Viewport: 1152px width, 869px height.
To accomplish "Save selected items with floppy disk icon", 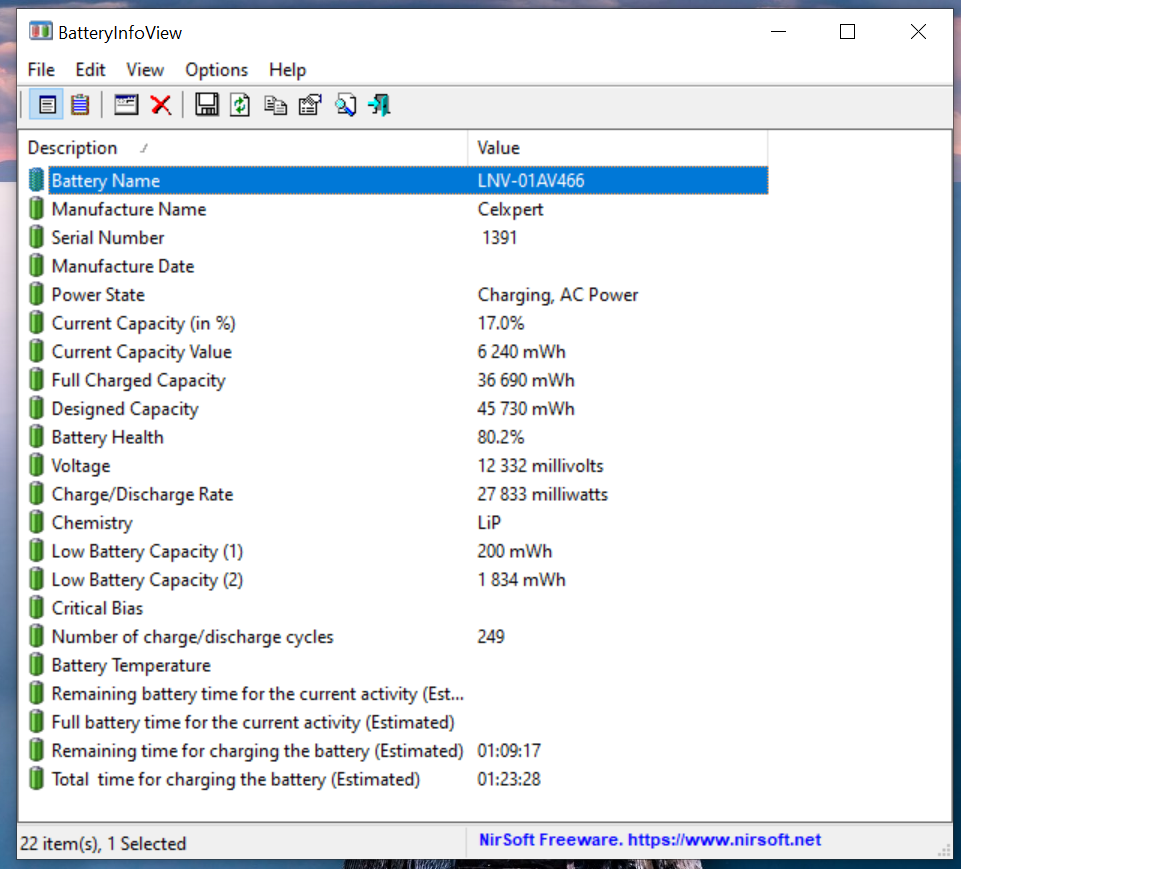I will tap(207, 105).
